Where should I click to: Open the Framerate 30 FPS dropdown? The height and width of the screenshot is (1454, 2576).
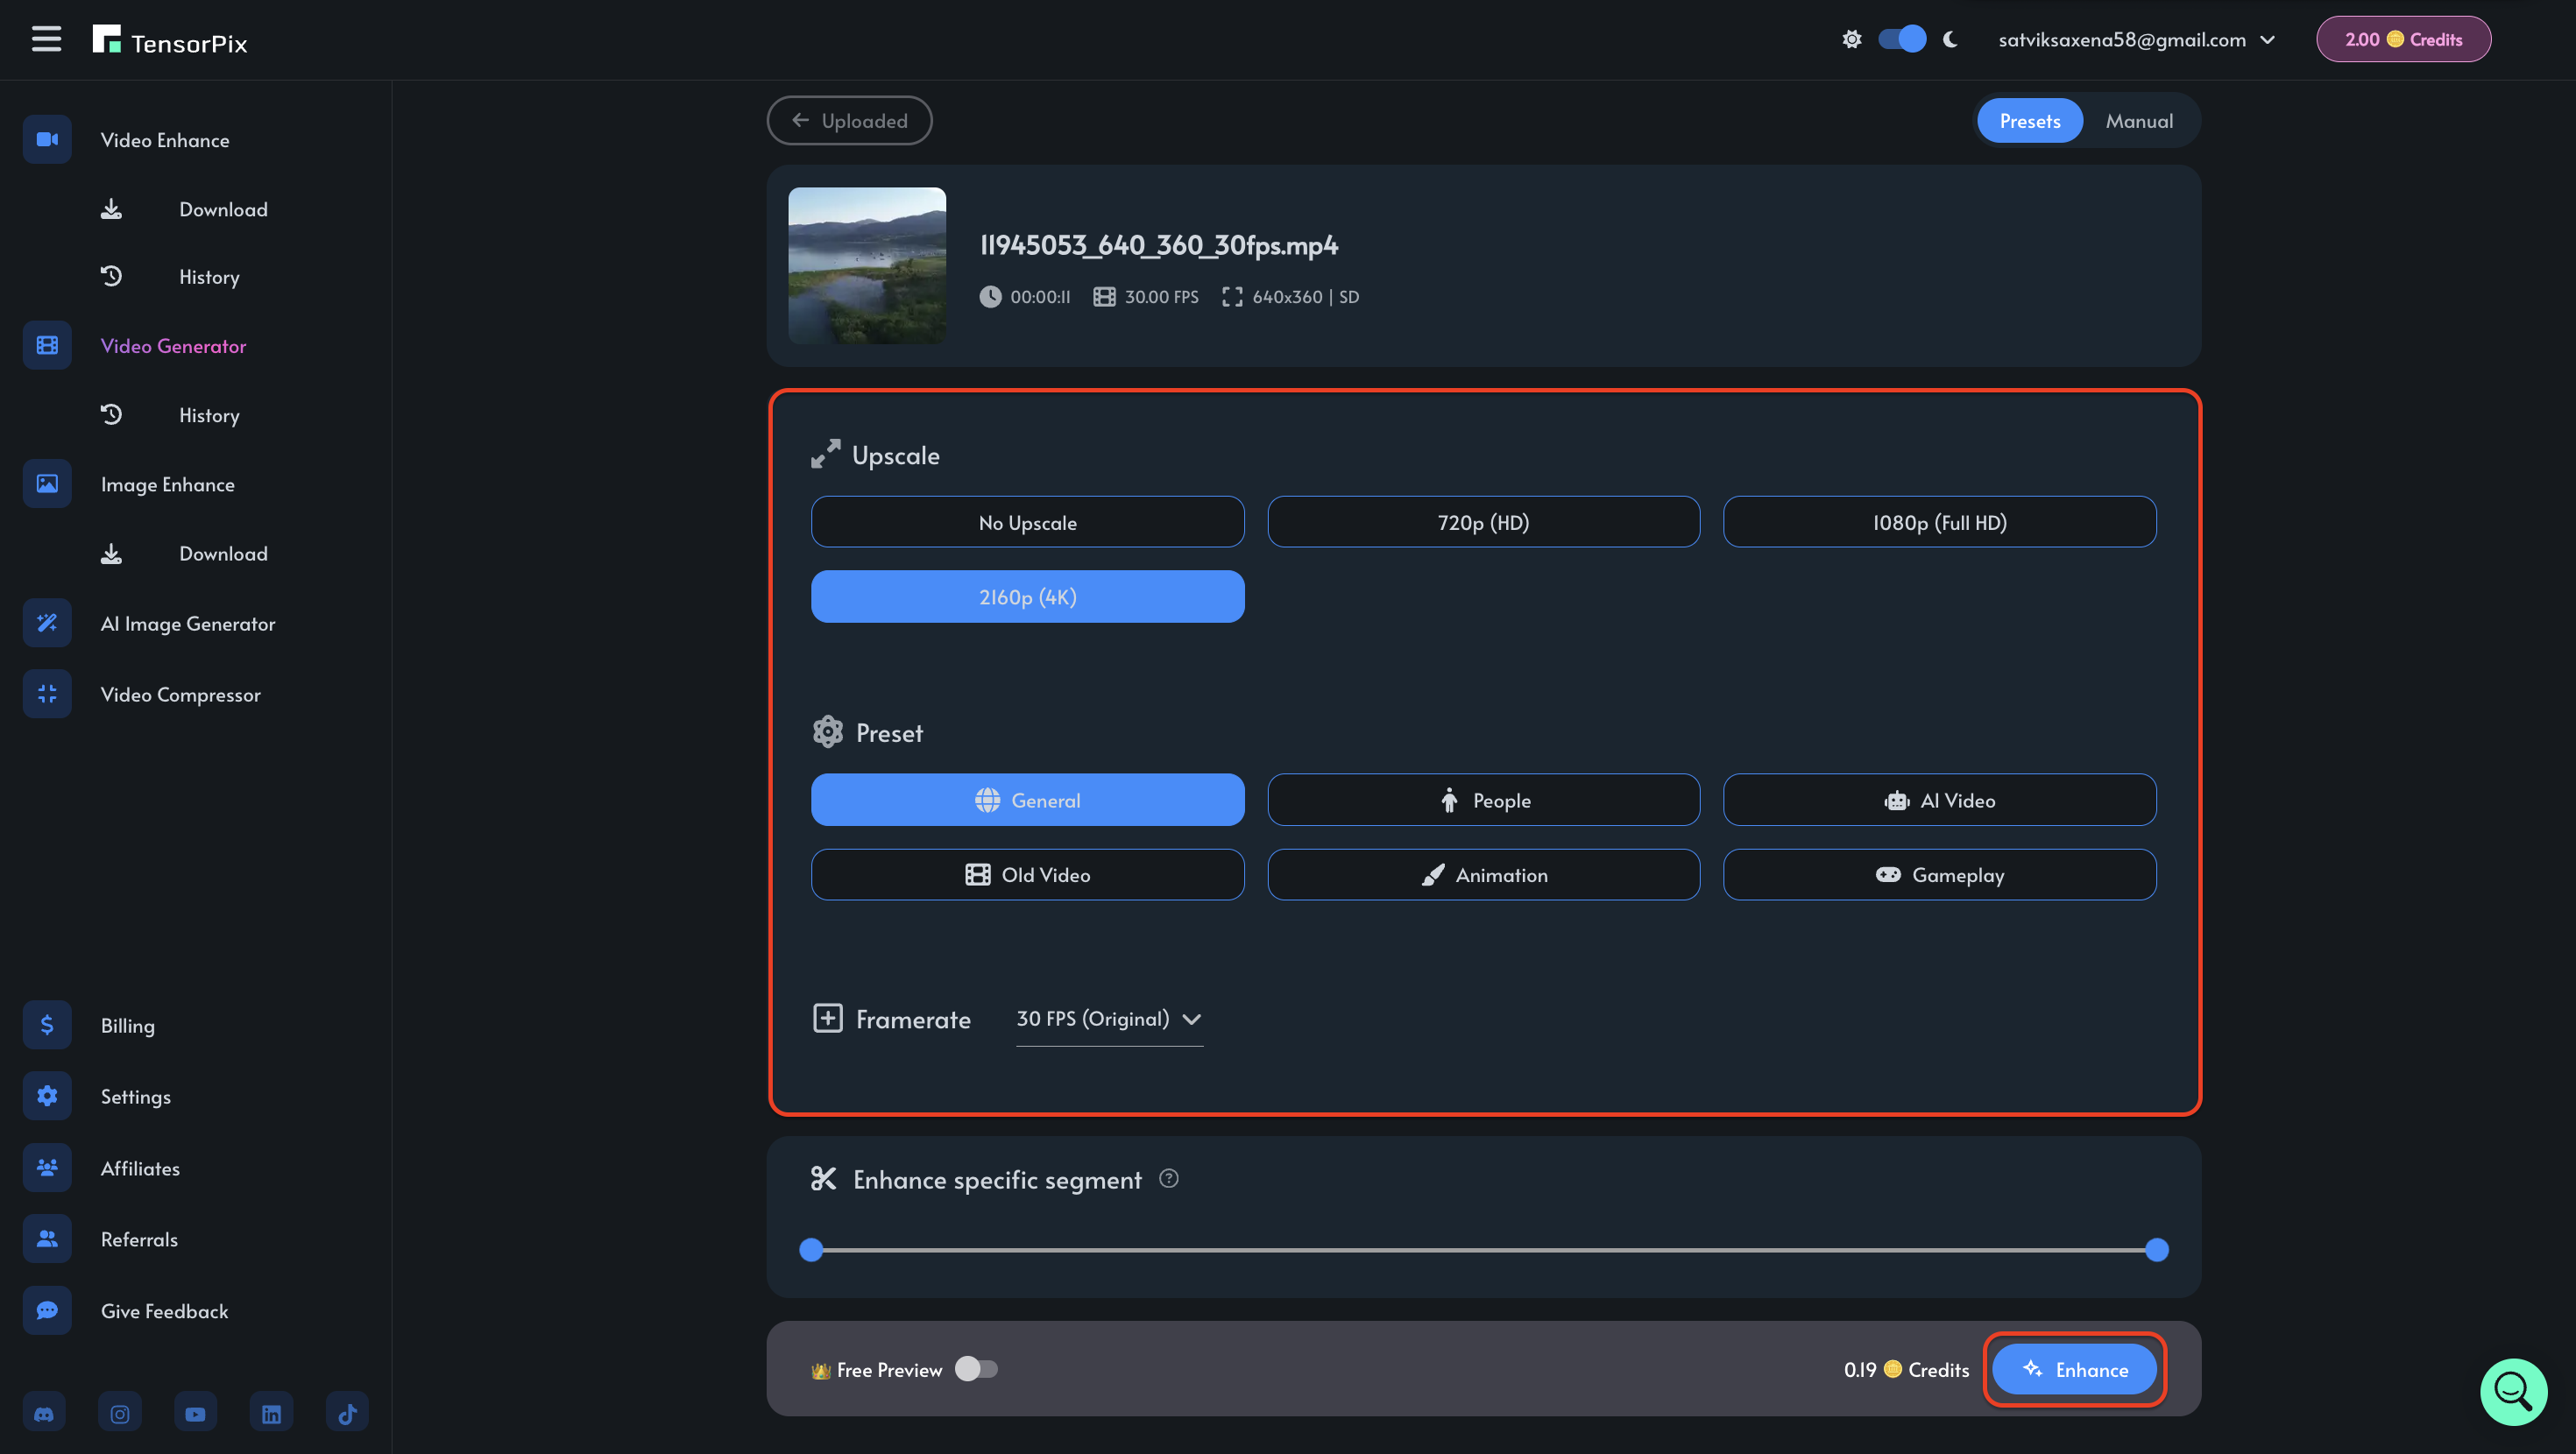pos(1108,1018)
